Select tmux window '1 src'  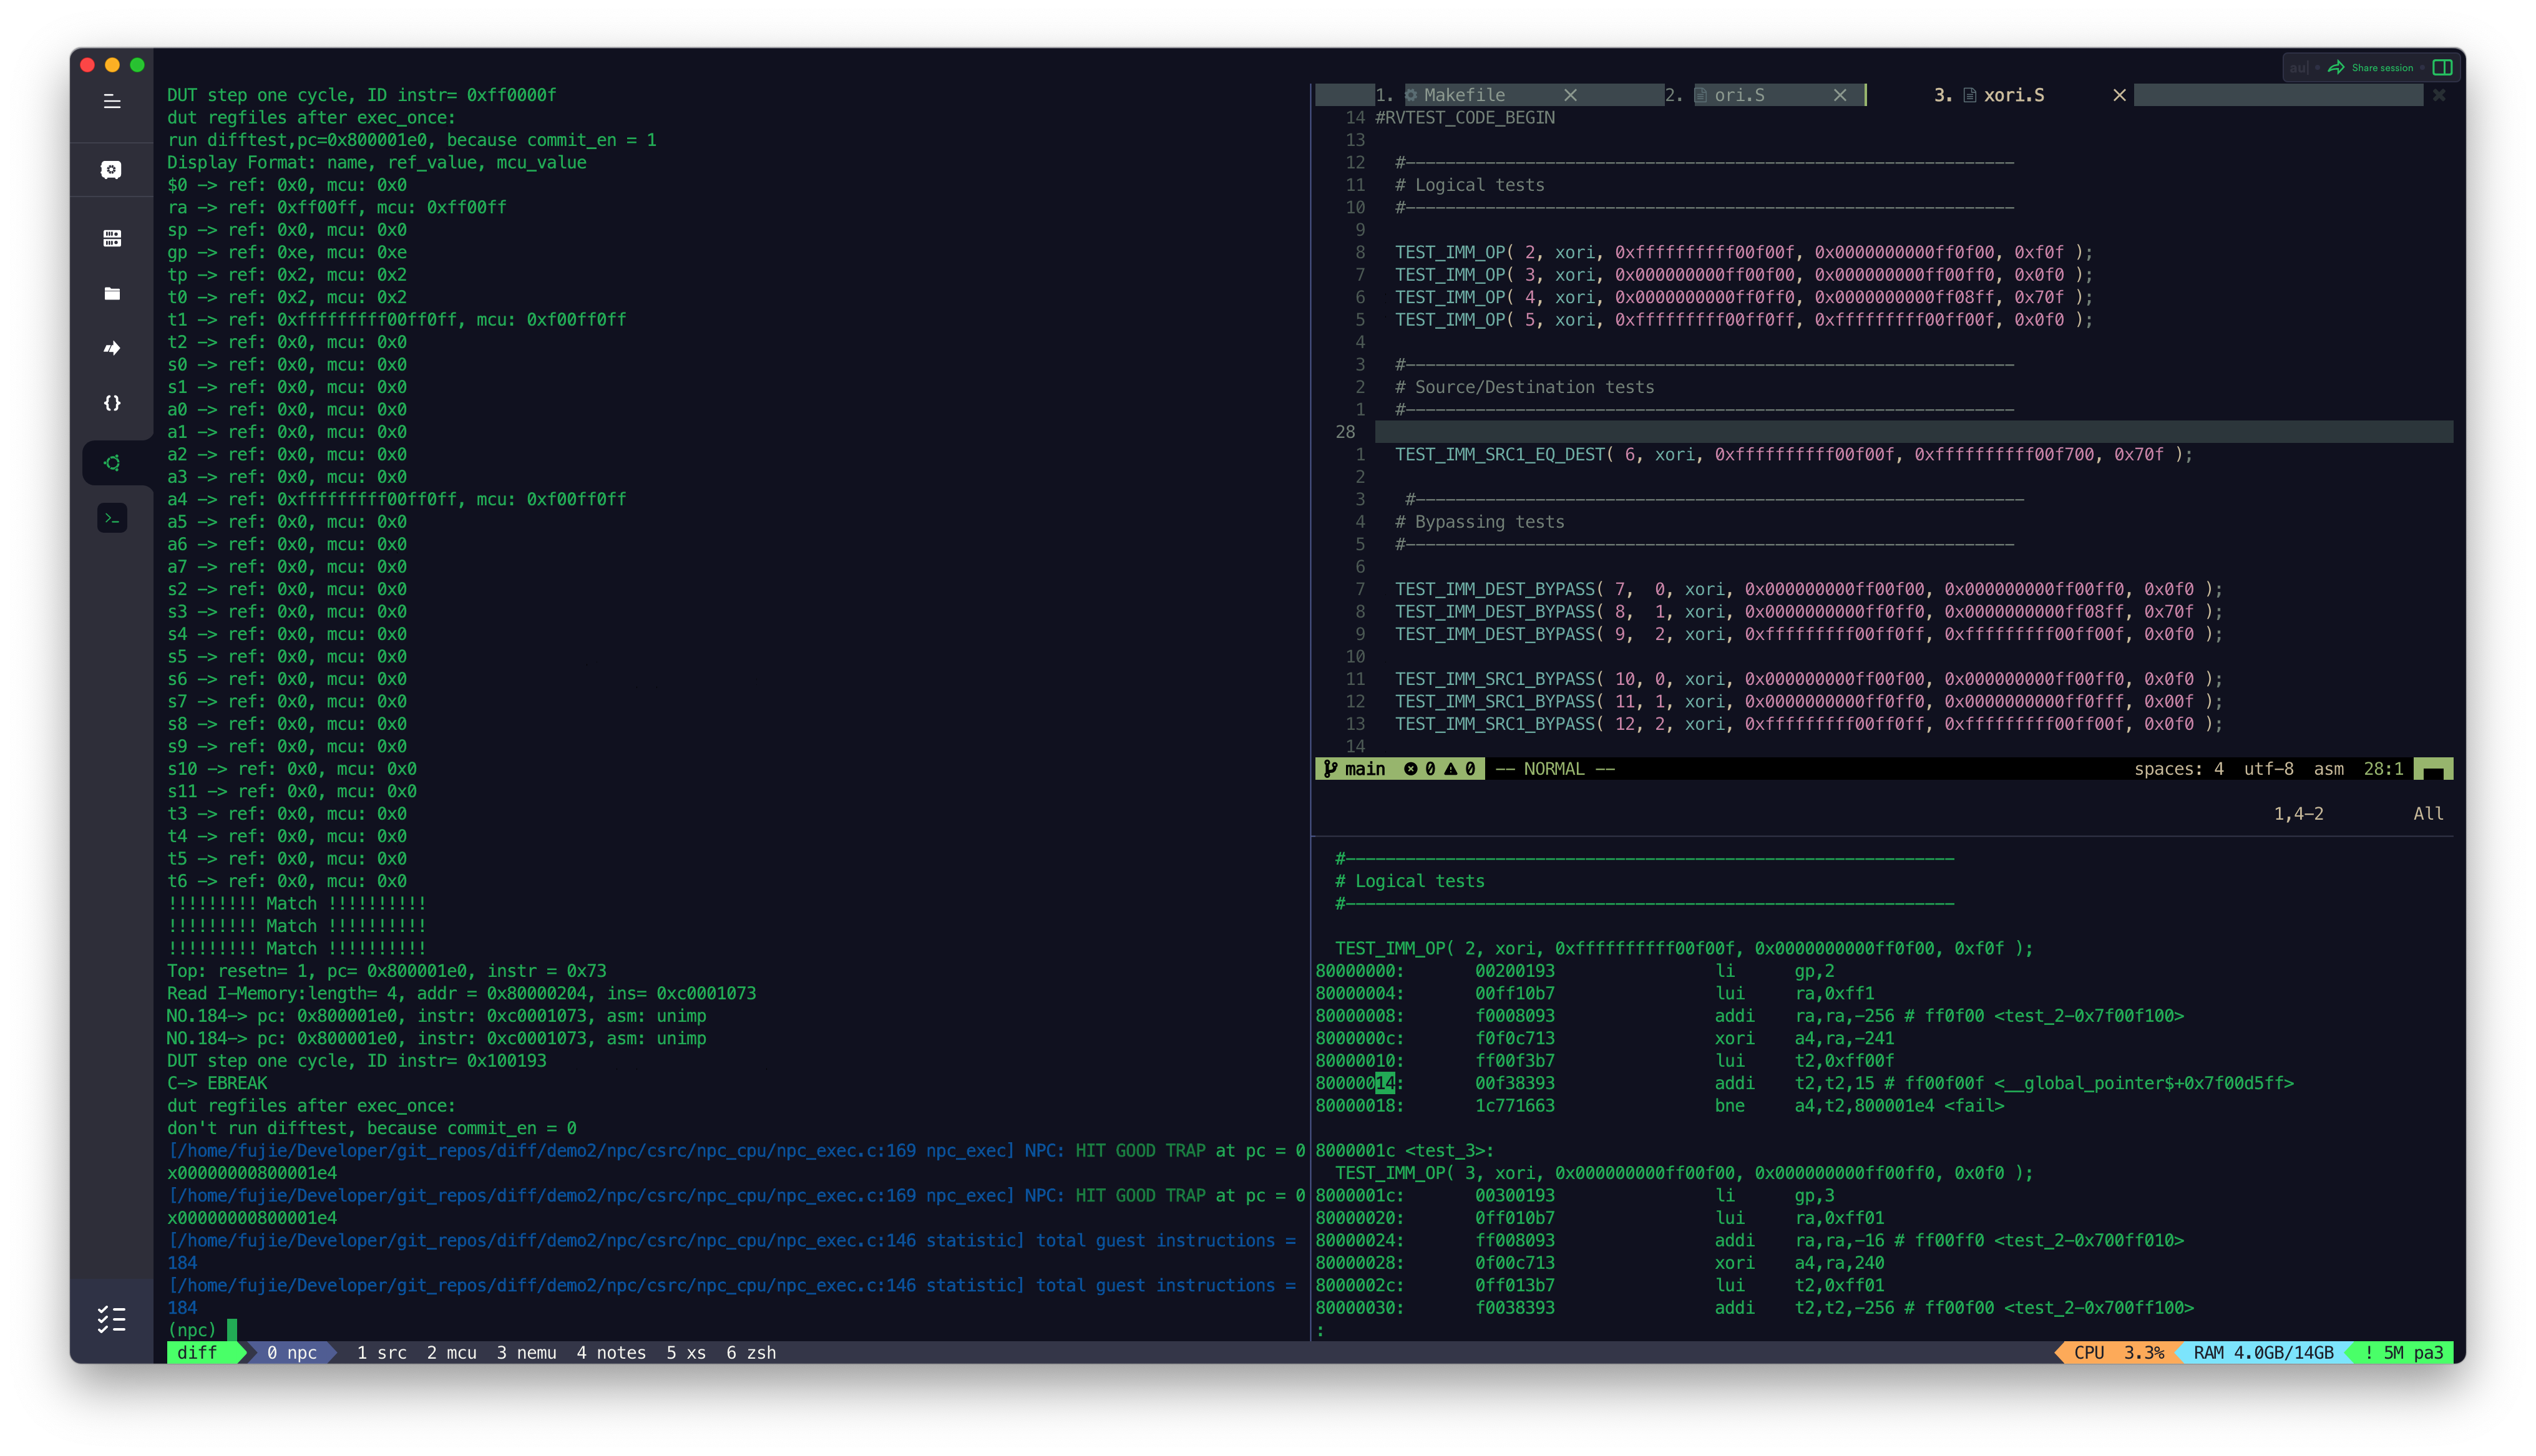[x=381, y=1353]
